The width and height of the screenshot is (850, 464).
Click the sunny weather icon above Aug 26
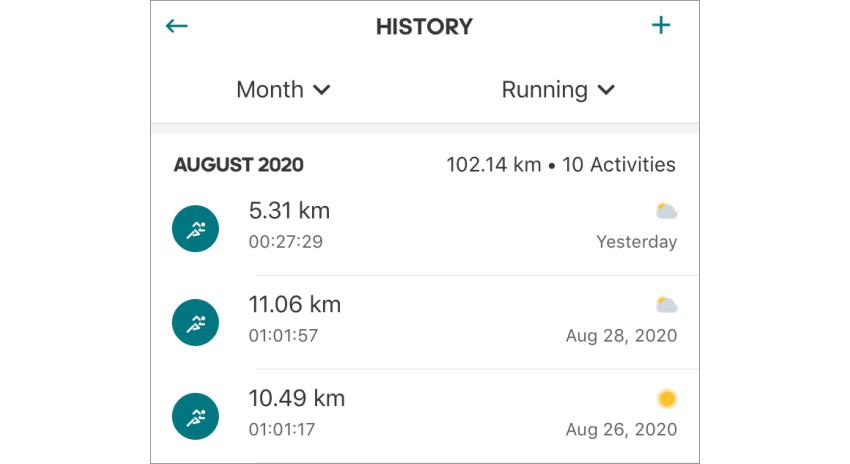[667, 399]
